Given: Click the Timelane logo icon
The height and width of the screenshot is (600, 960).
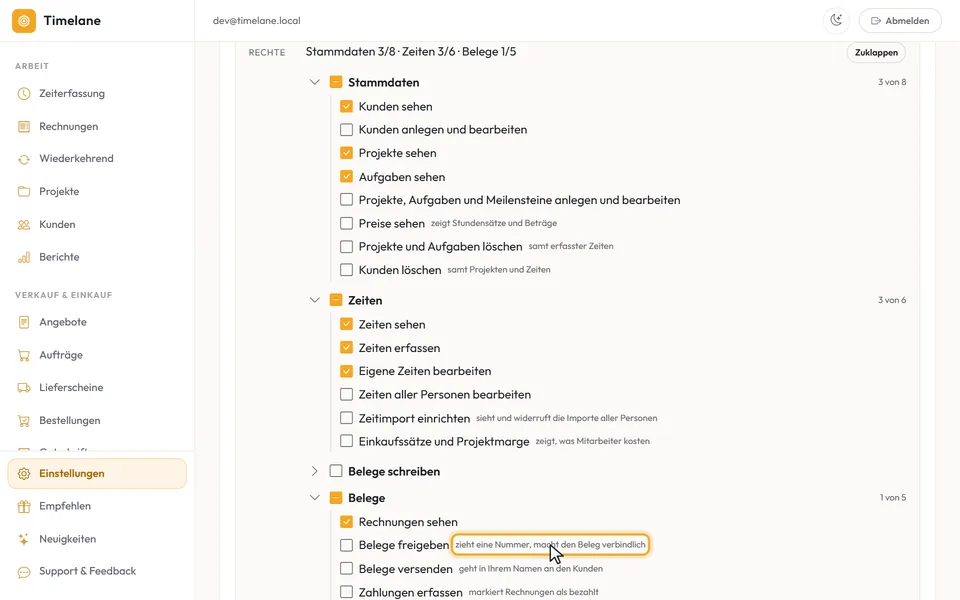Looking at the screenshot, I should coord(24,21).
